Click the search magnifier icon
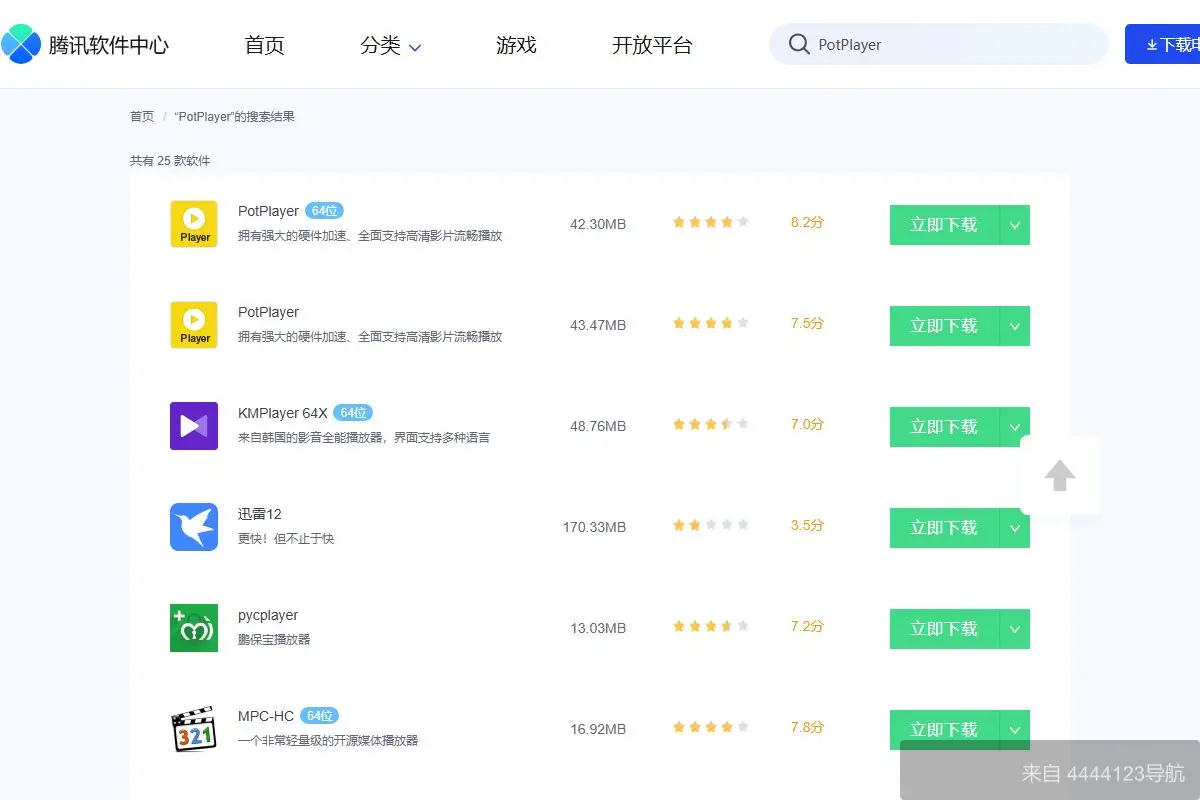The width and height of the screenshot is (1200, 800). coord(799,44)
